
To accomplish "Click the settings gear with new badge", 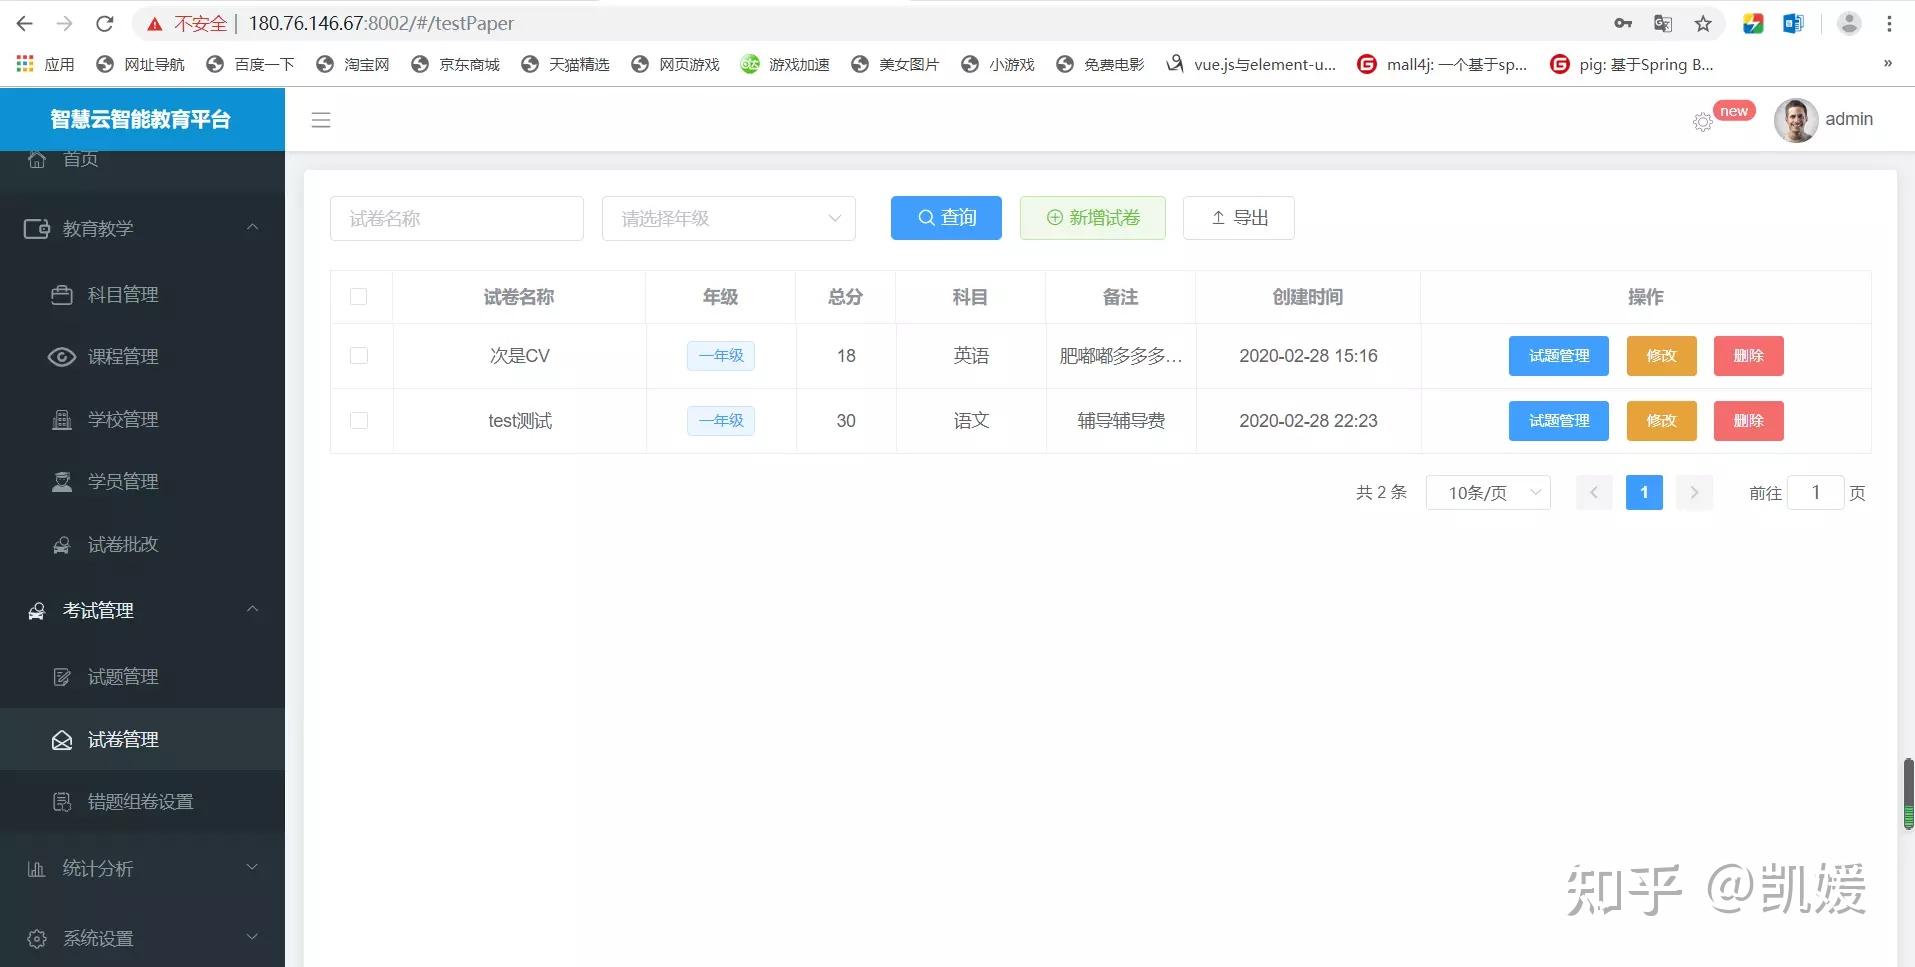I will pos(1702,121).
